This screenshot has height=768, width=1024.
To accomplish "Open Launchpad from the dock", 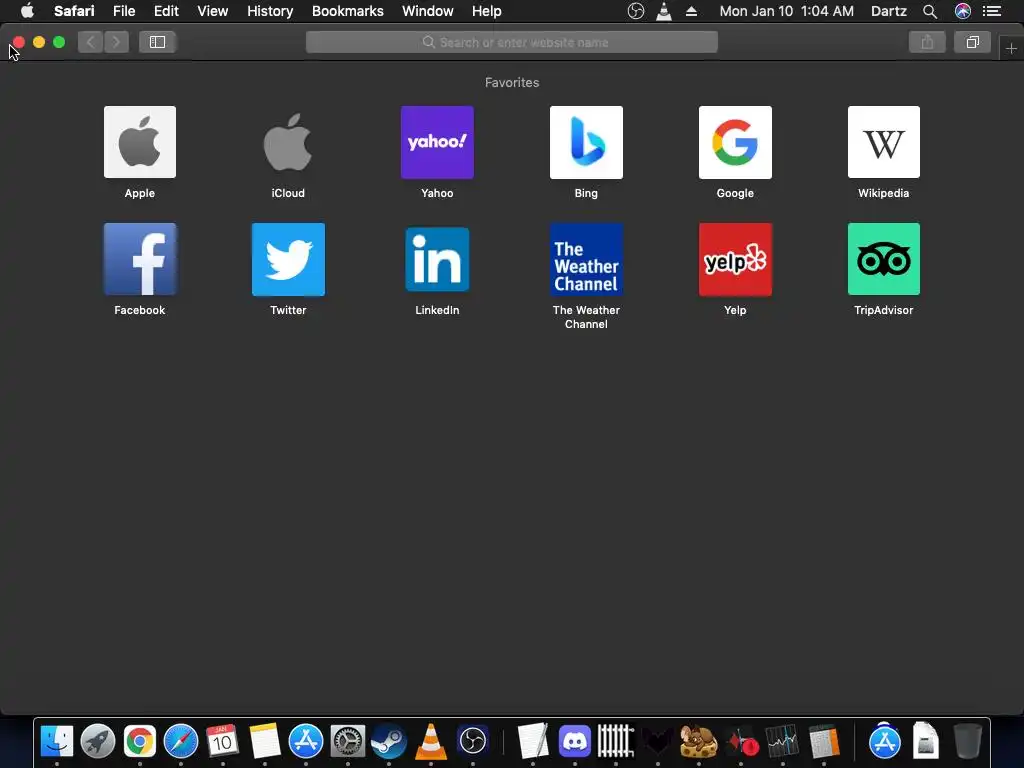I will [98, 742].
